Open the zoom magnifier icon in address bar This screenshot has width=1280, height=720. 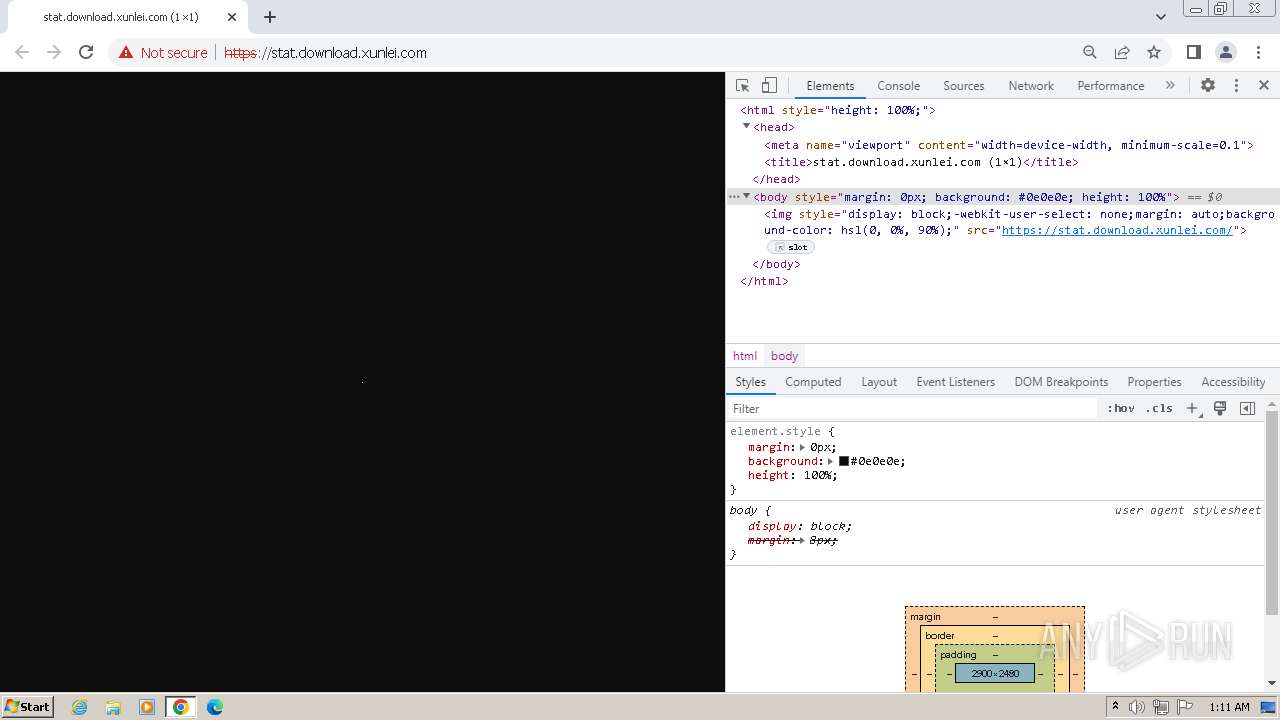[1090, 53]
